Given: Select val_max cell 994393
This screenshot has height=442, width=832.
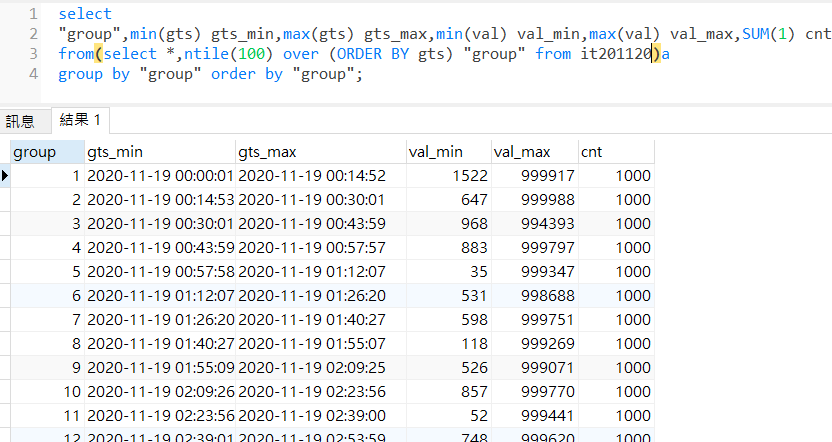Looking at the screenshot, I should coord(534,223).
